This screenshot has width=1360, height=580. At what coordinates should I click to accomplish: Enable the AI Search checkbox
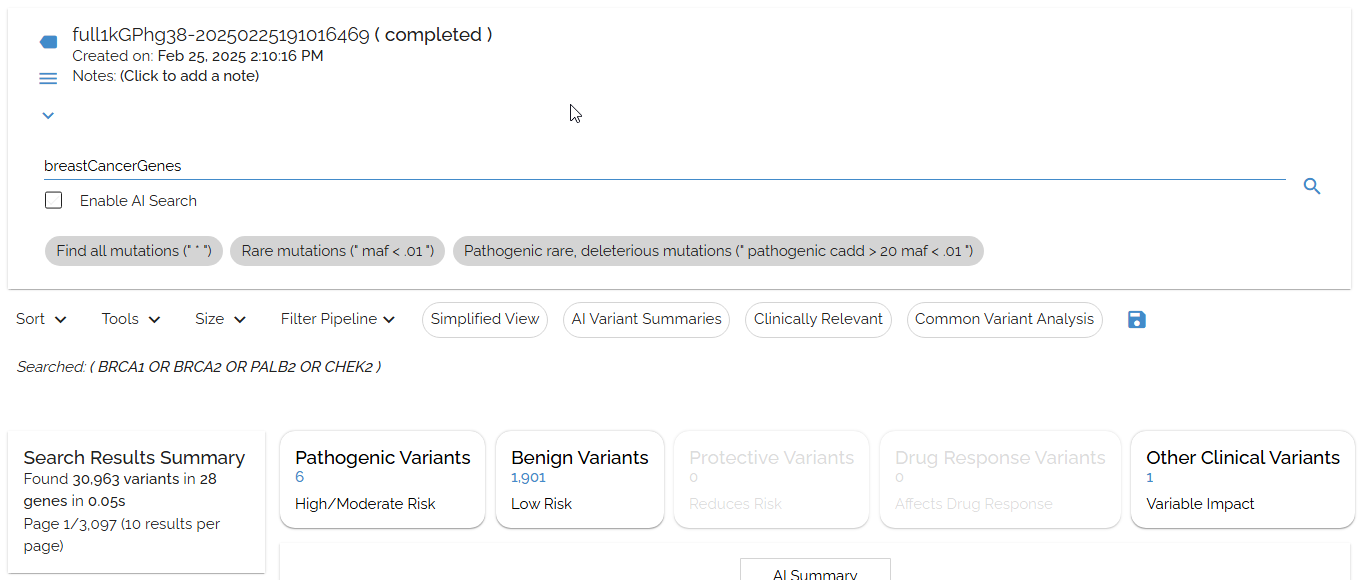coord(54,201)
